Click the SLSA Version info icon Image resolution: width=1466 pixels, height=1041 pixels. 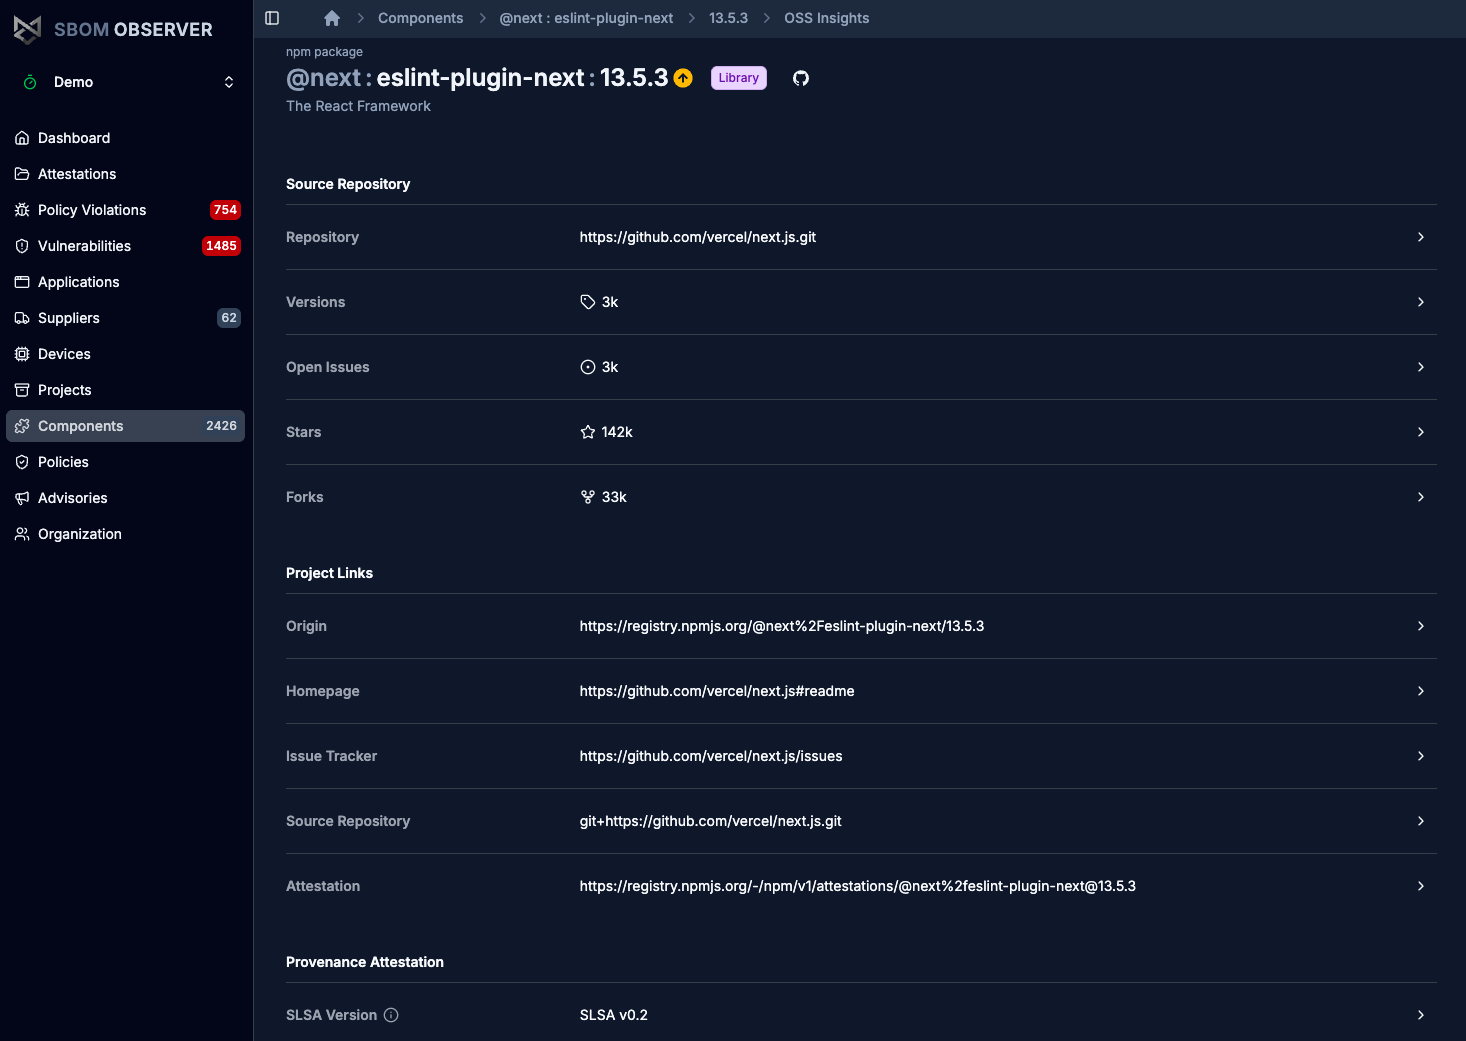coord(391,1015)
